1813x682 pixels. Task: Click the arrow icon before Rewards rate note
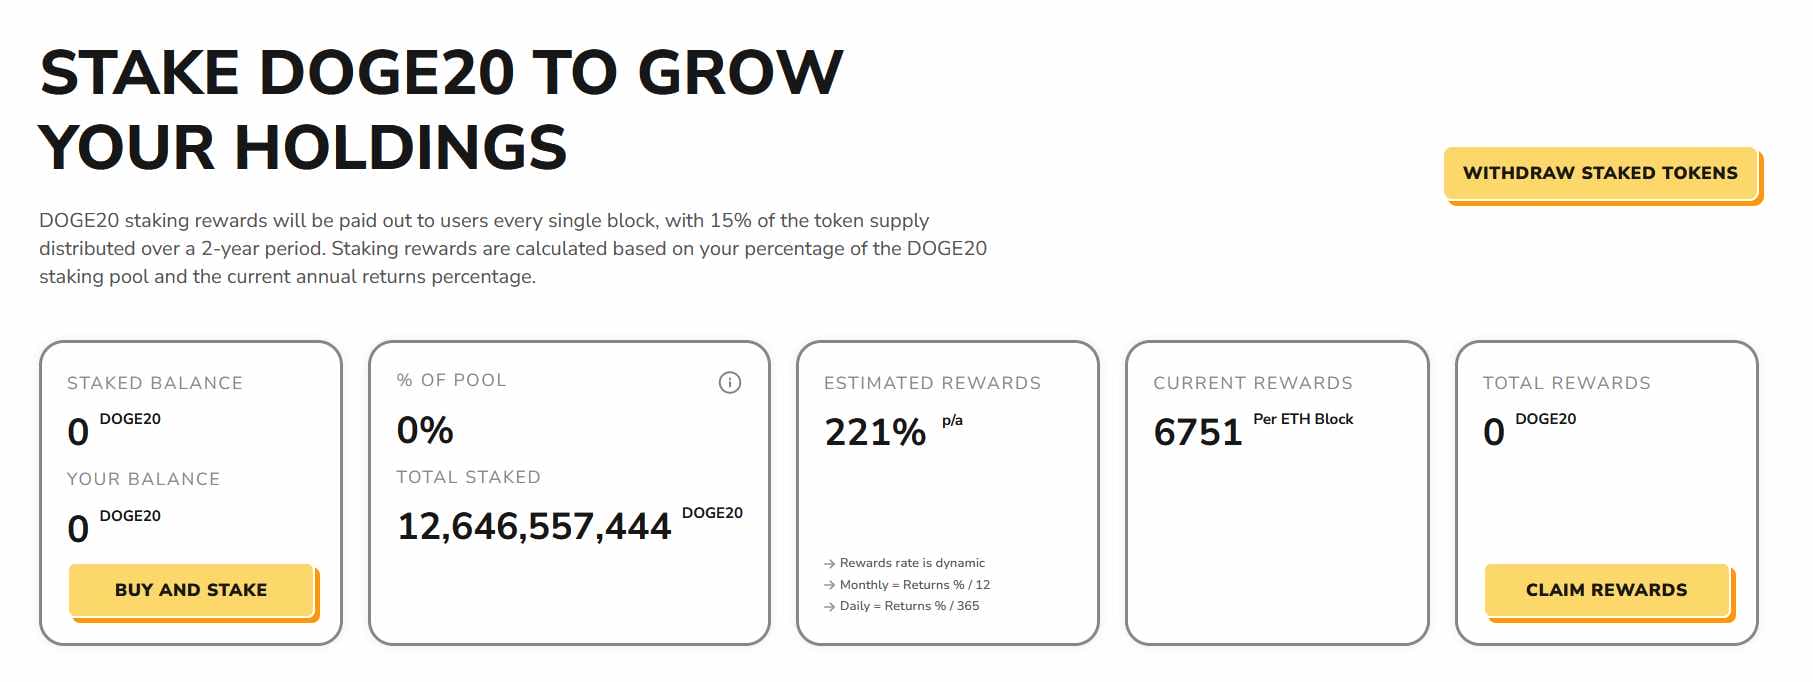(x=828, y=563)
